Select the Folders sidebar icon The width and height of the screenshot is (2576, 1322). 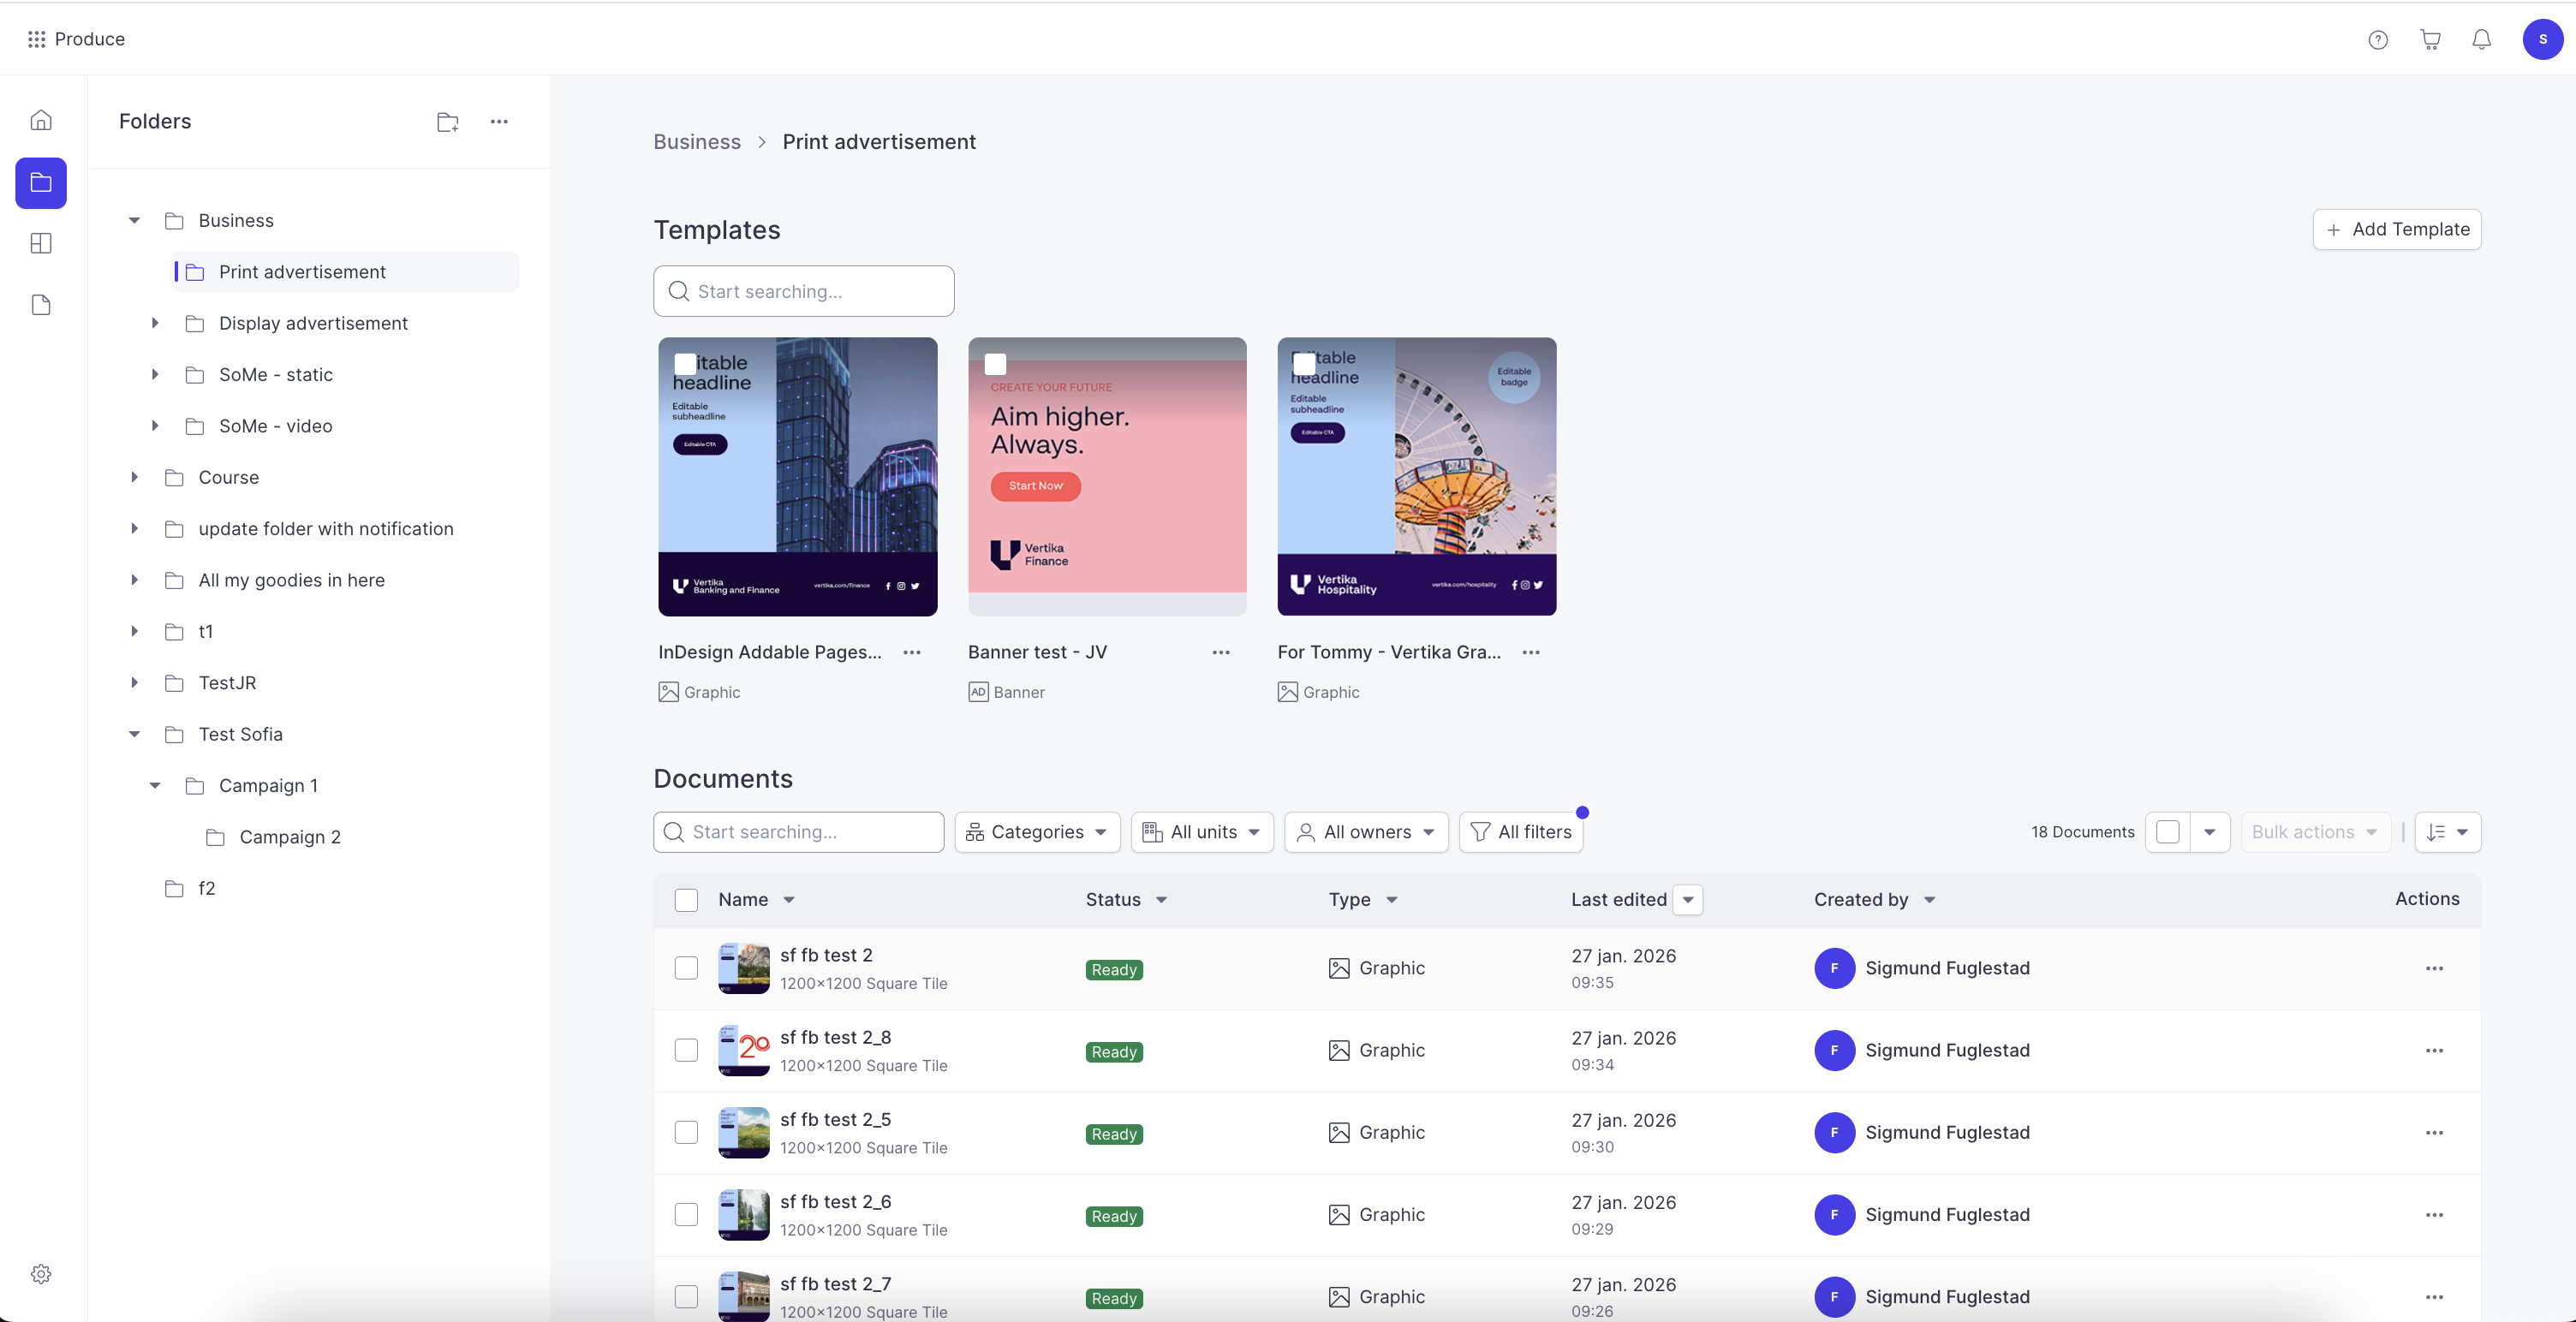pos(41,183)
